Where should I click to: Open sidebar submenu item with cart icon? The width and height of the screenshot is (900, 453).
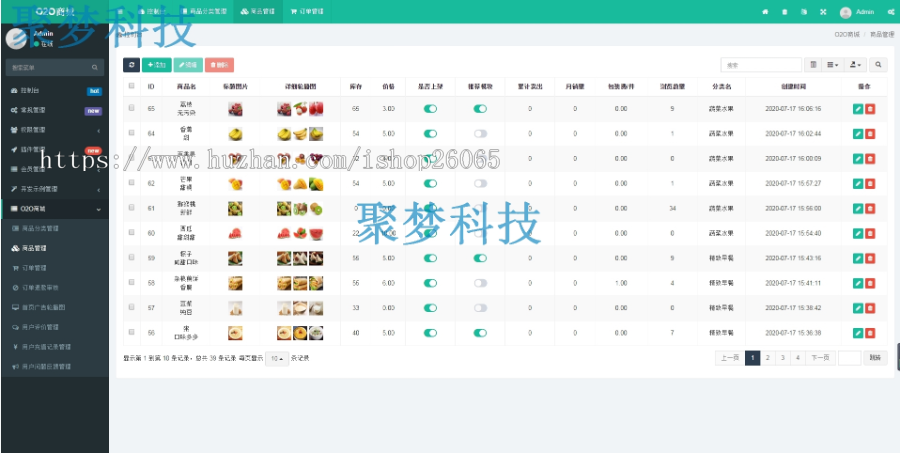(x=55, y=268)
